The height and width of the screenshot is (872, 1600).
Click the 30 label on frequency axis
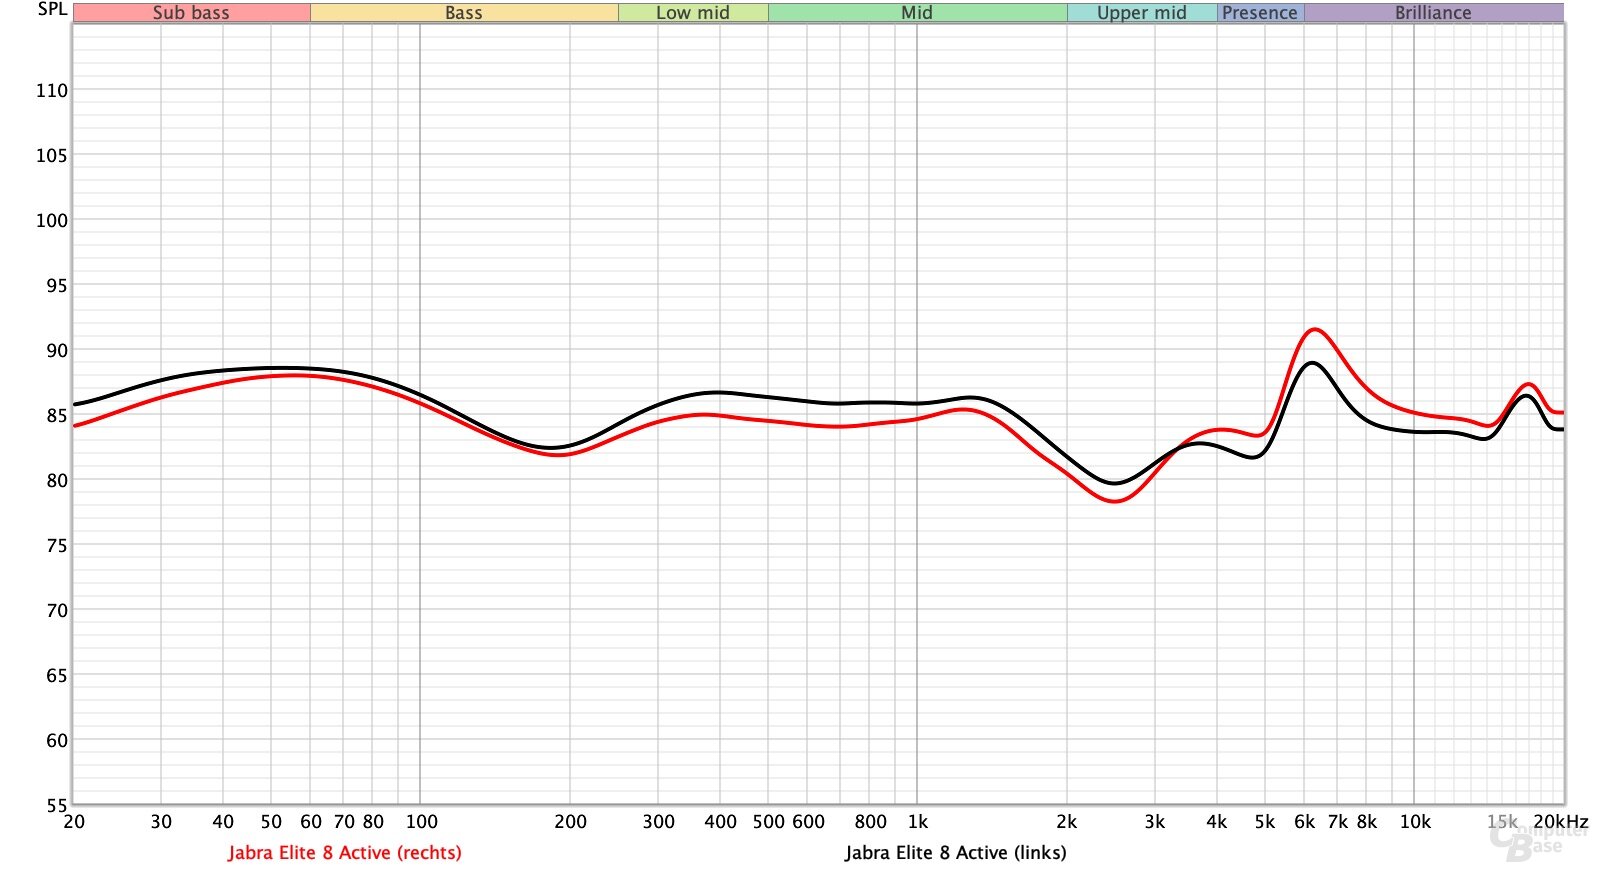click(x=161, y=822)
